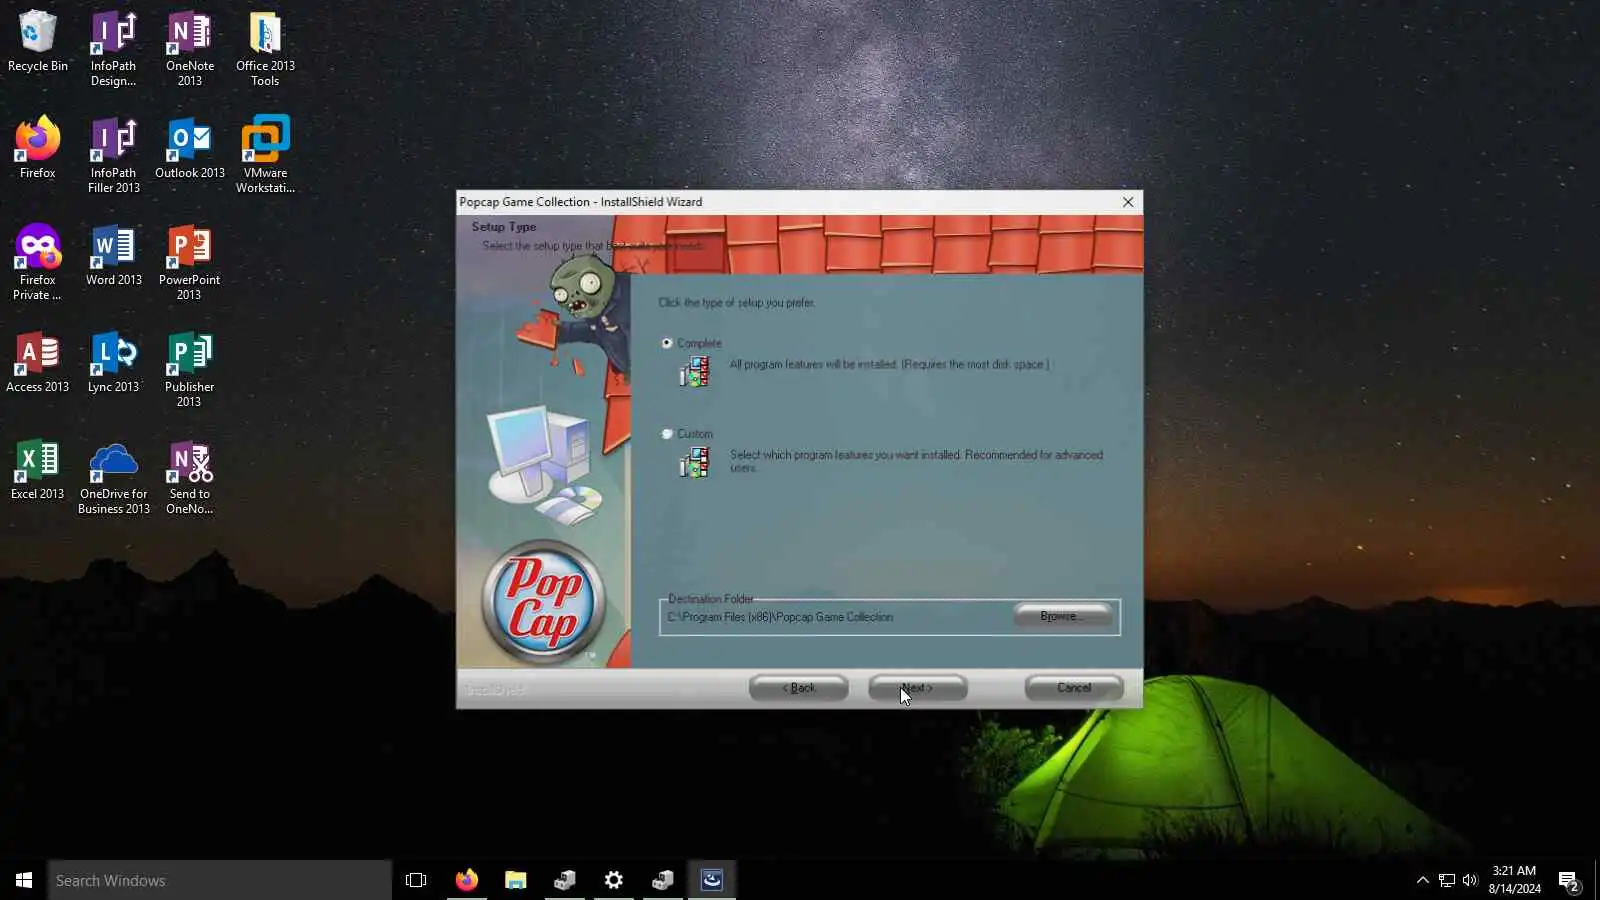Screen dimensions: 1600x900
Task: Proceed with the Next button
Action: (917, 688)
